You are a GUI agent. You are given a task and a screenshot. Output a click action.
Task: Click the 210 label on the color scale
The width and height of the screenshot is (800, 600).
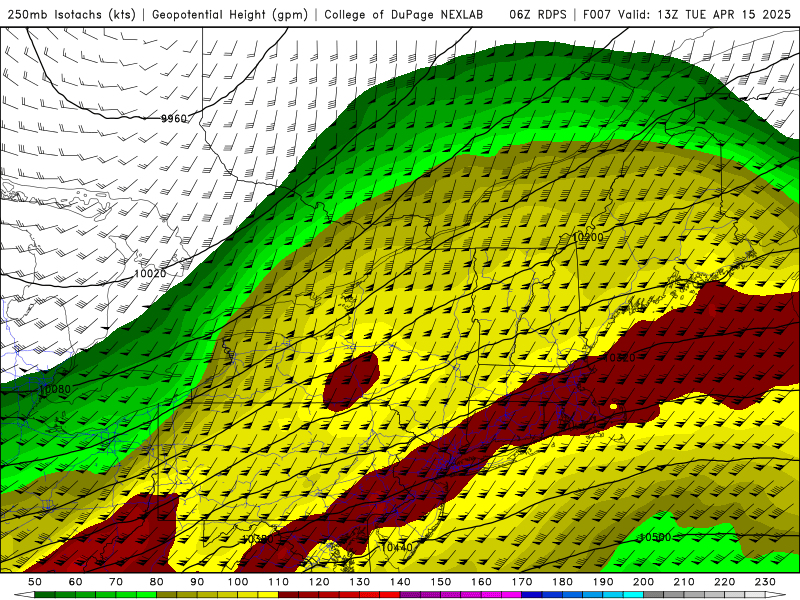point(684,582)
